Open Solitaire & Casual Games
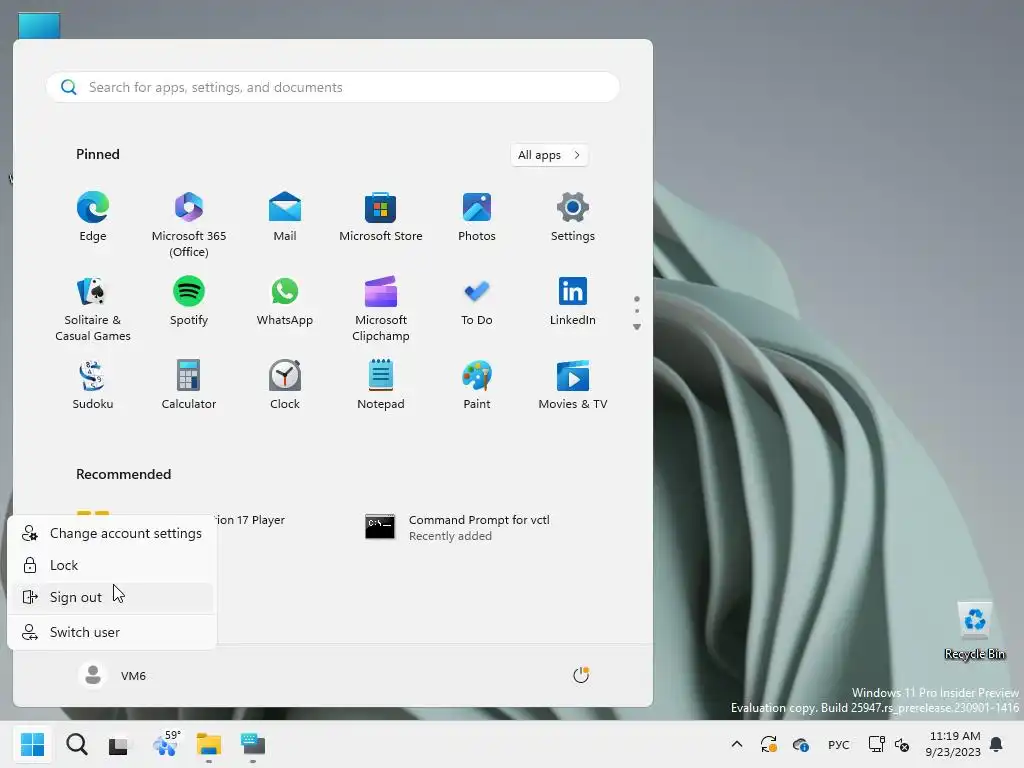 [93, 309]
